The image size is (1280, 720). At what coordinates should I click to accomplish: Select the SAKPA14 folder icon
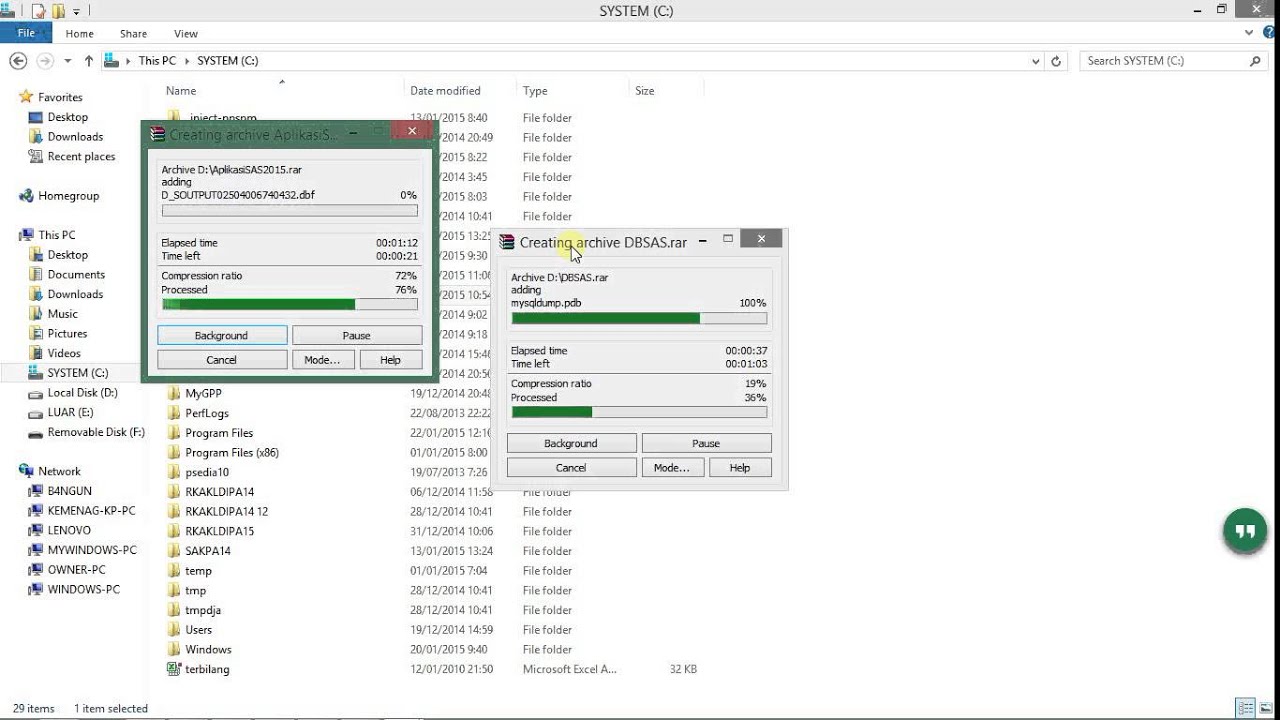pyautogui.click(x=174, y=550)
